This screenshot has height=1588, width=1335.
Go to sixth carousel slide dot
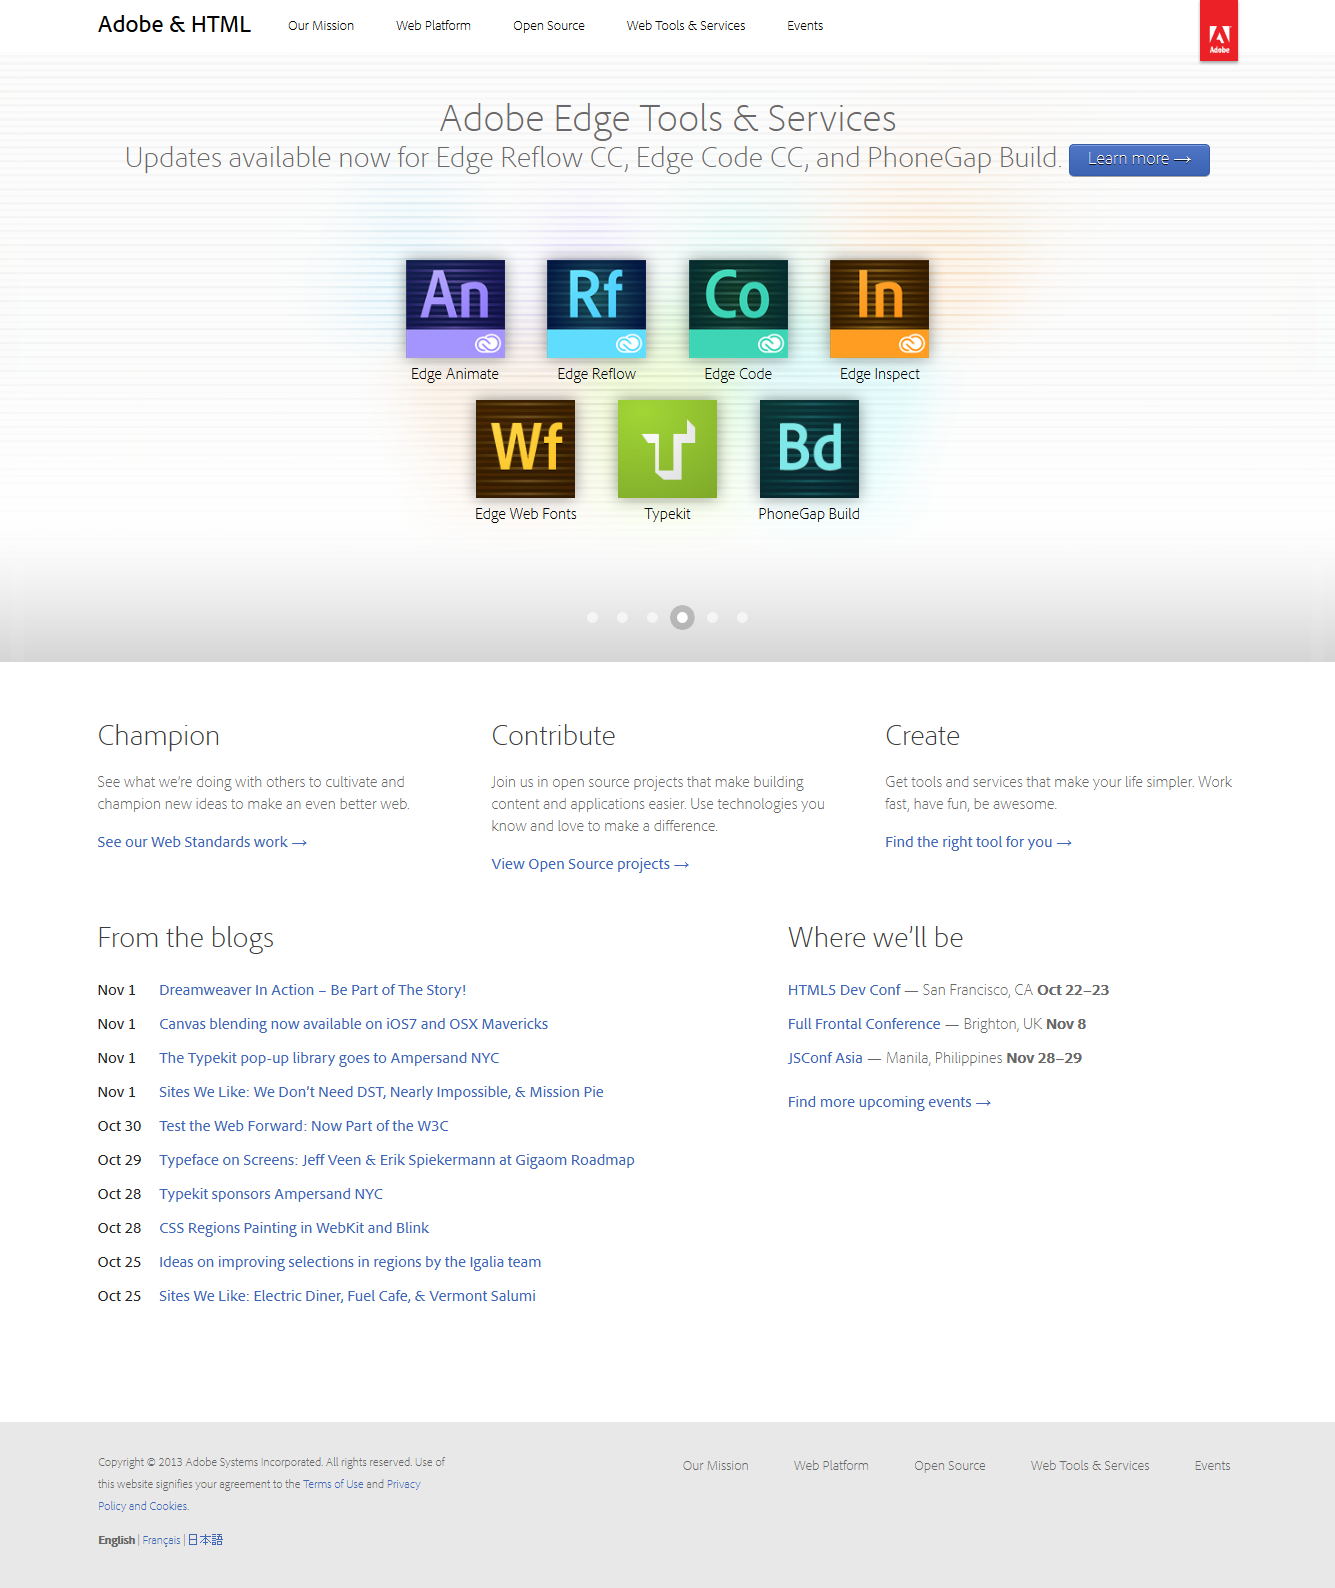click(742, 617)
